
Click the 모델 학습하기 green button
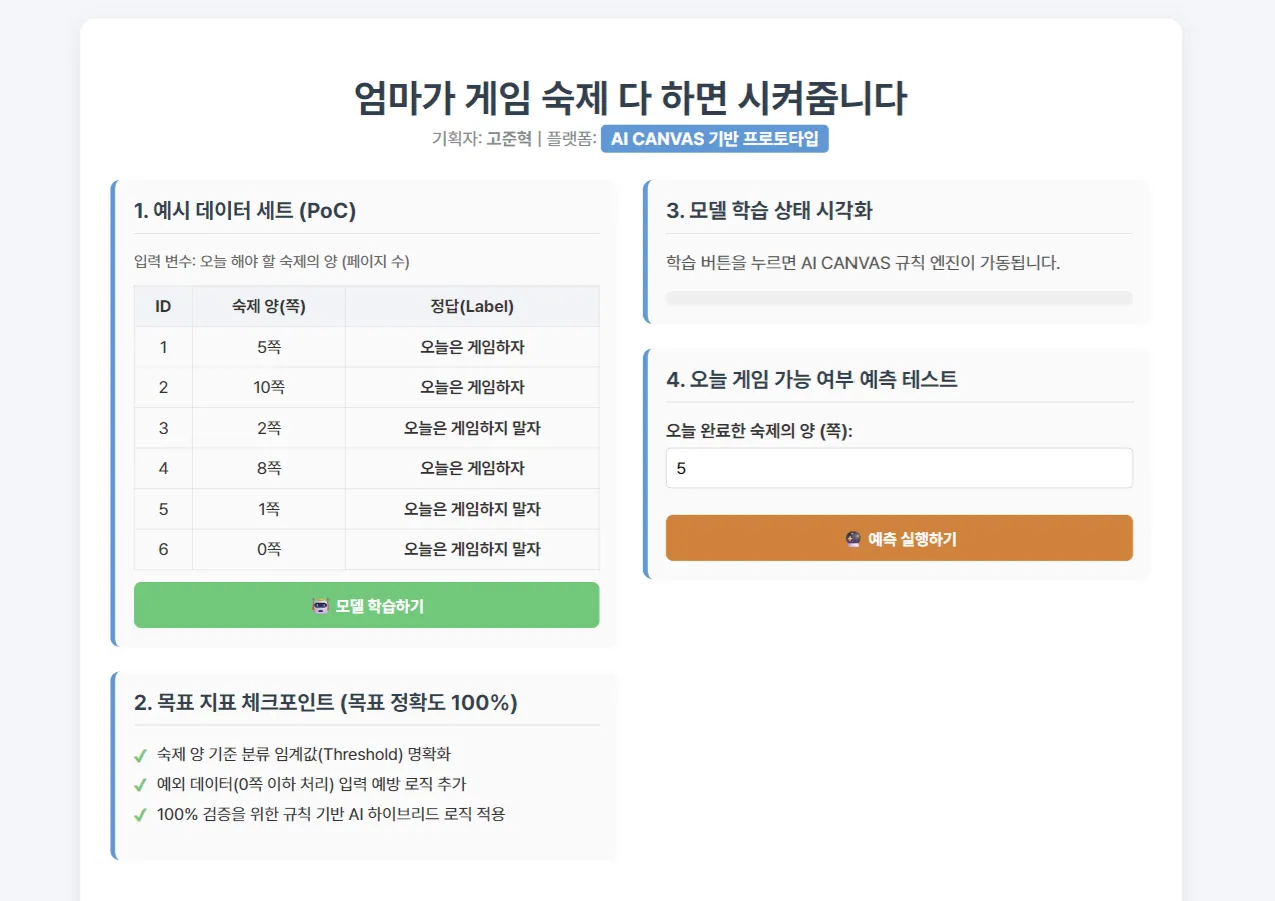tap(366, 605)
